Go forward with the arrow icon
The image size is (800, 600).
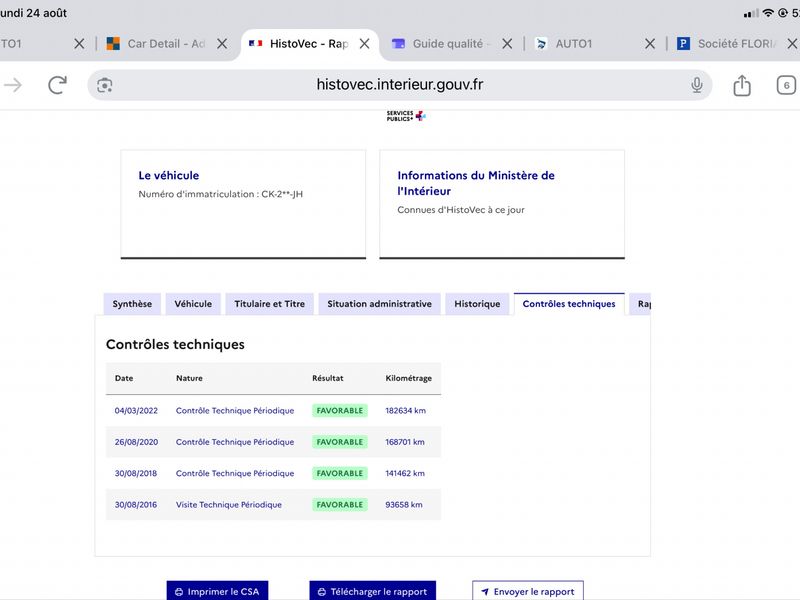pyautogui.click(x=13, y=85)
